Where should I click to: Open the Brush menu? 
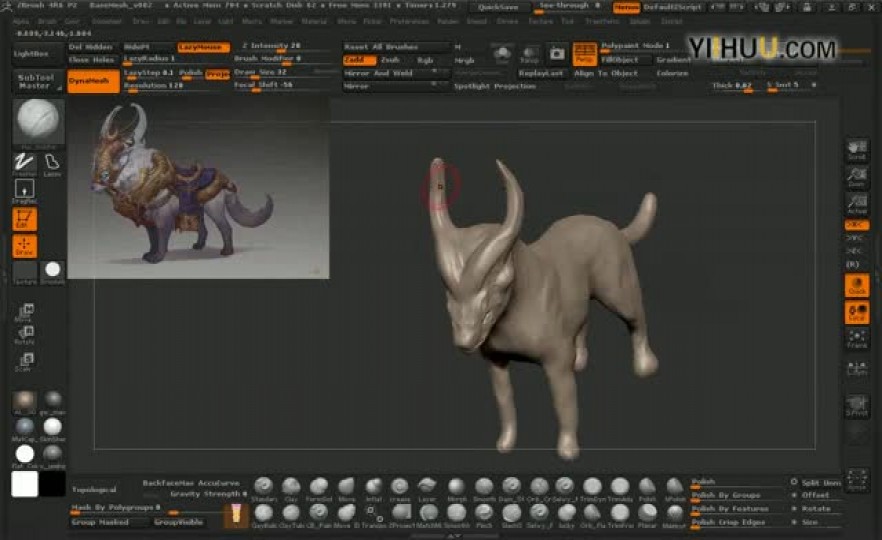(47, 21)
